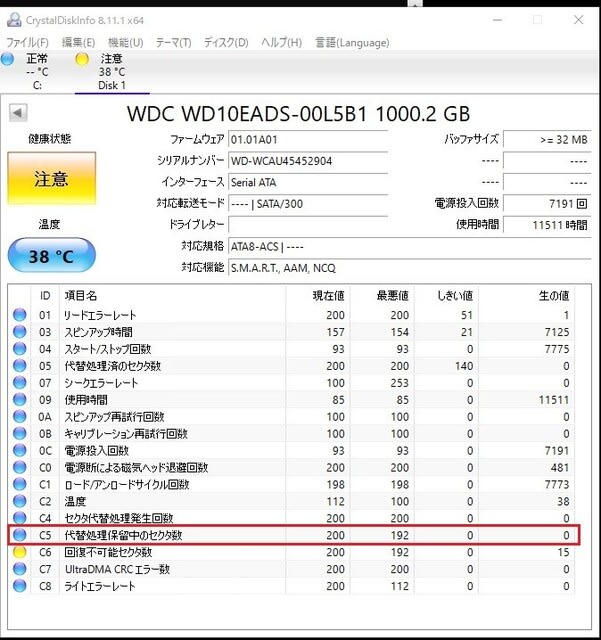This screenshot has width=601, height=640.
Task: Select the シークエラーレート attribute row
Action: (x=292, y=382)
